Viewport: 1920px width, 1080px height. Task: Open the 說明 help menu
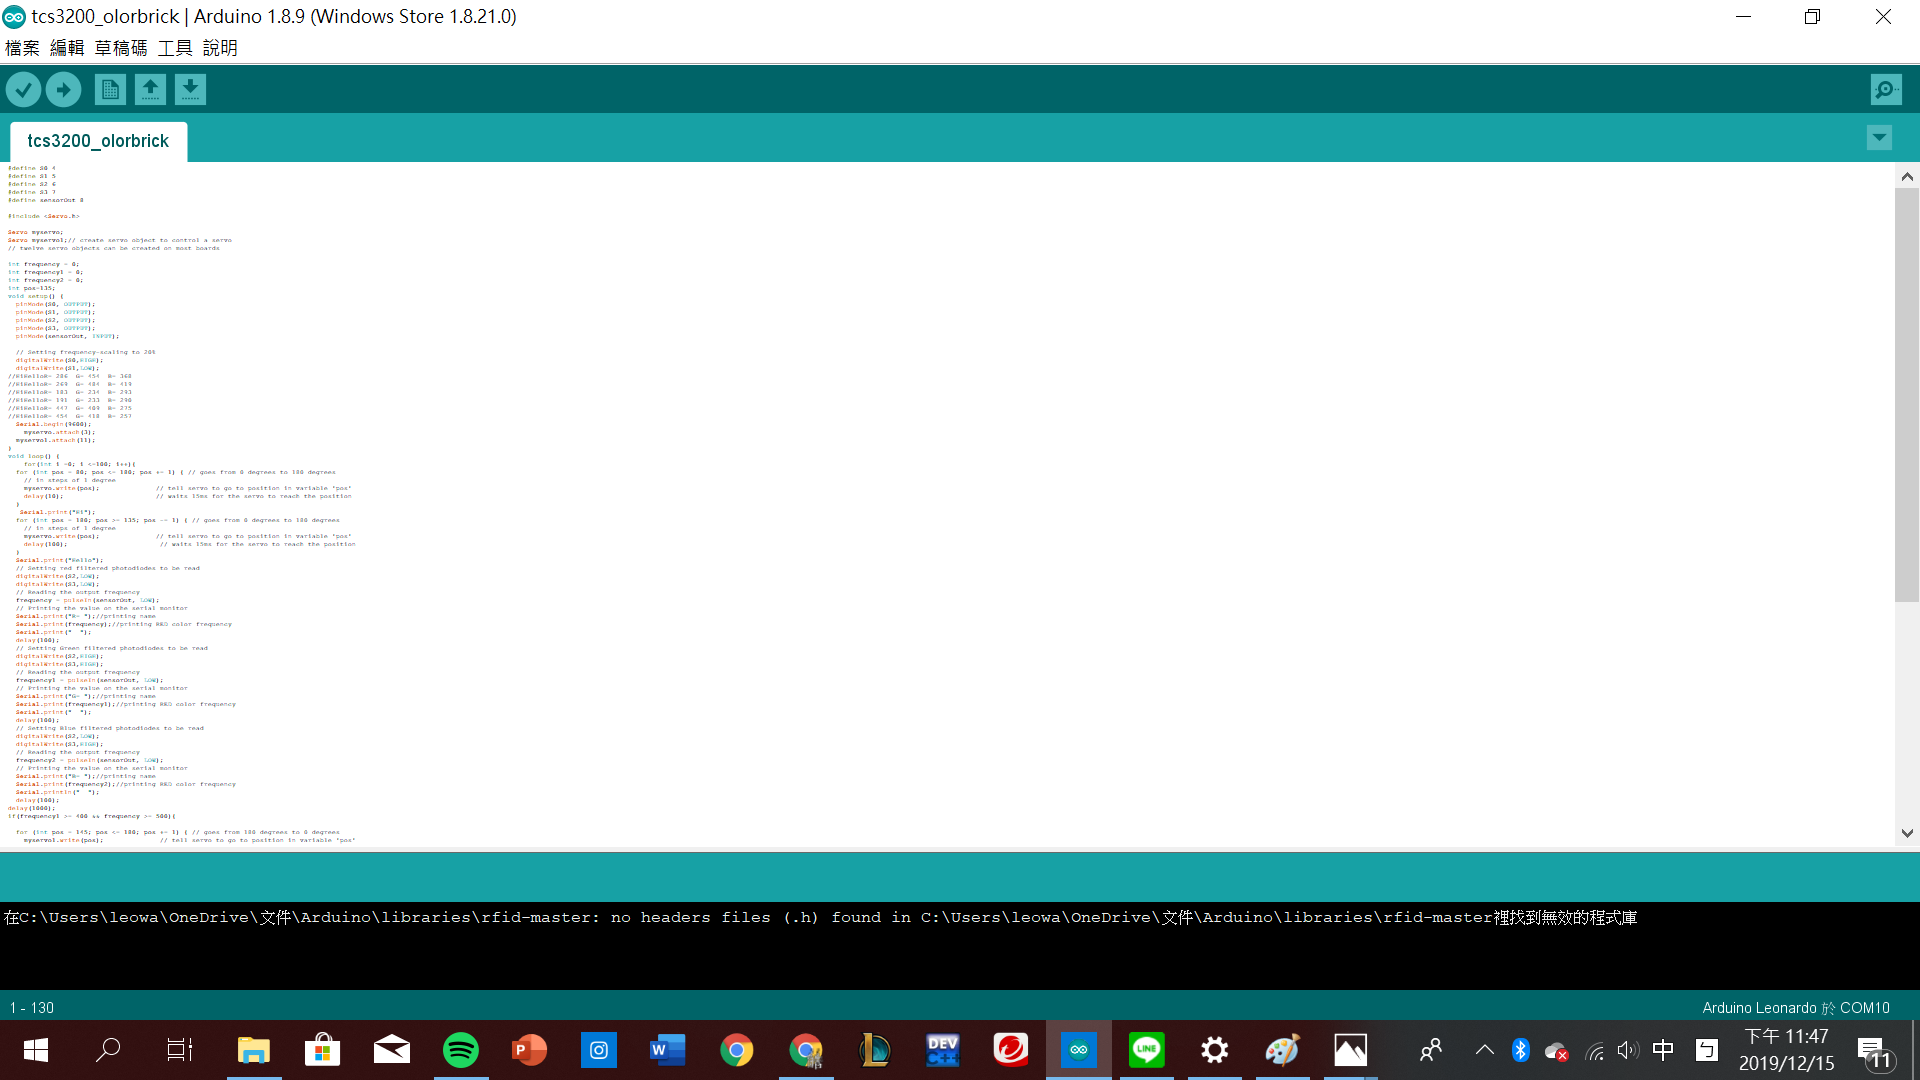click(220, 48)
